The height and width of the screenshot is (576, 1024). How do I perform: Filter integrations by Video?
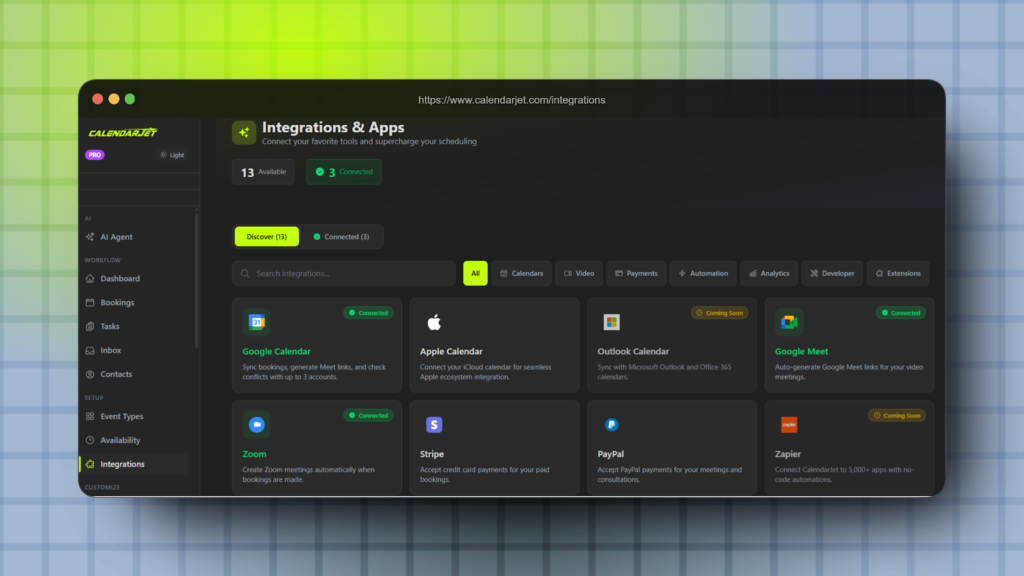(579, 273)
